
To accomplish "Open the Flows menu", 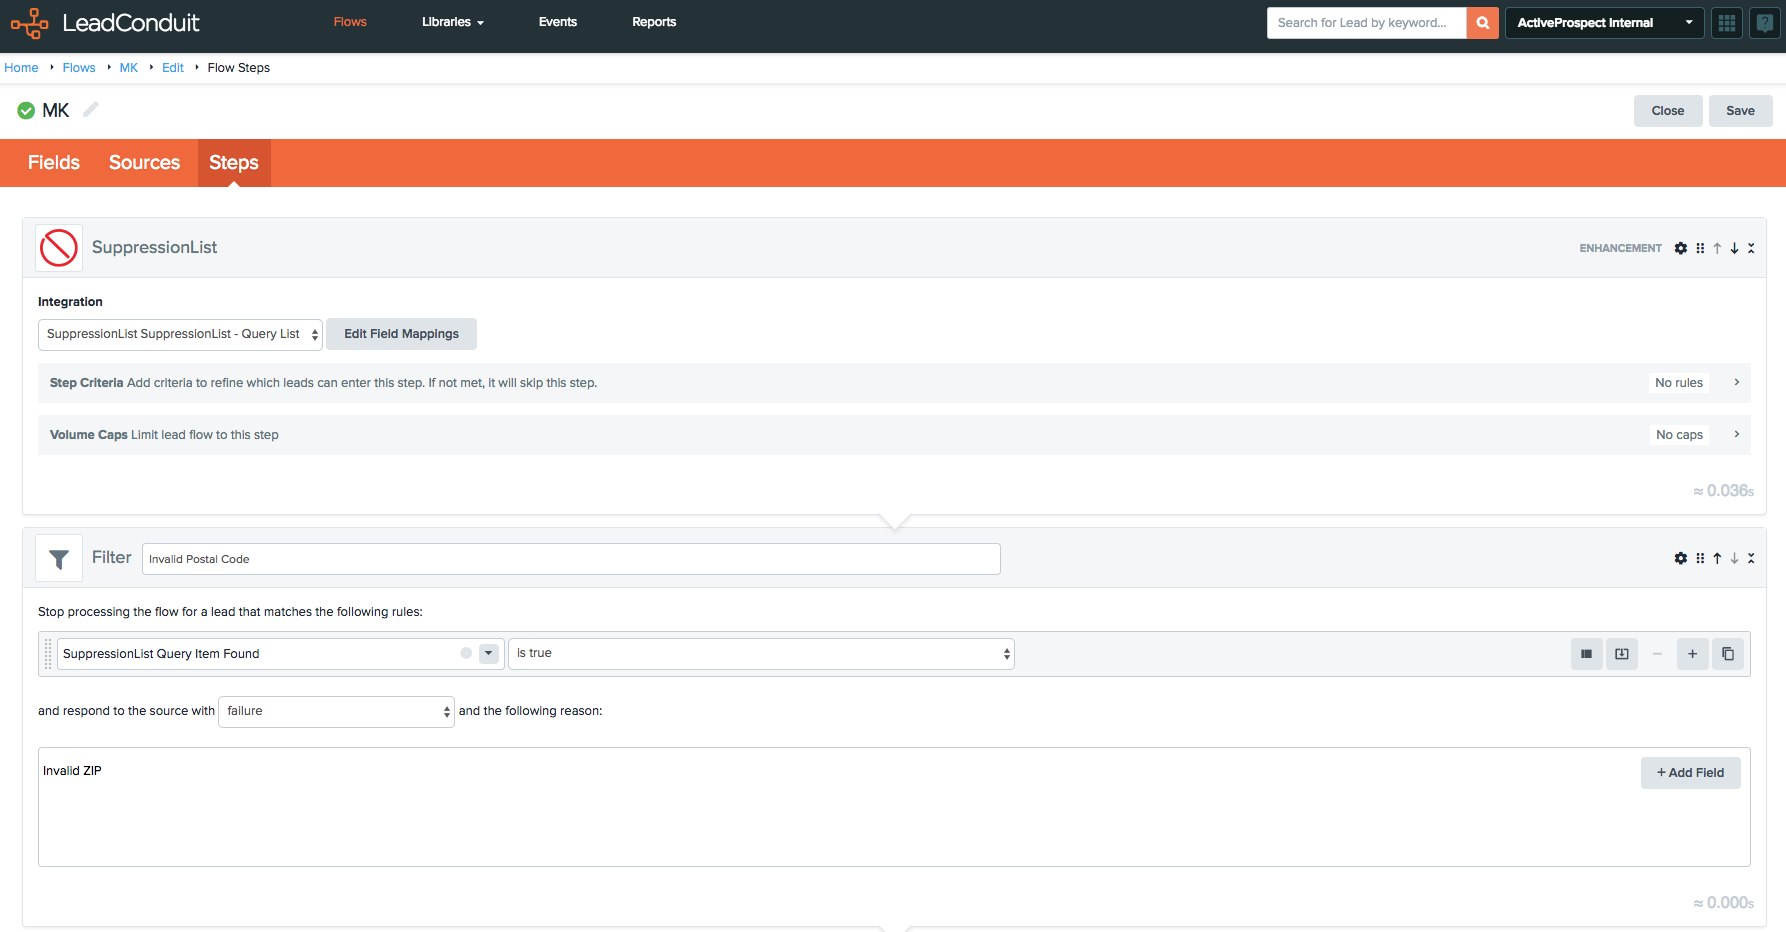I will click(x=350, y=22).
